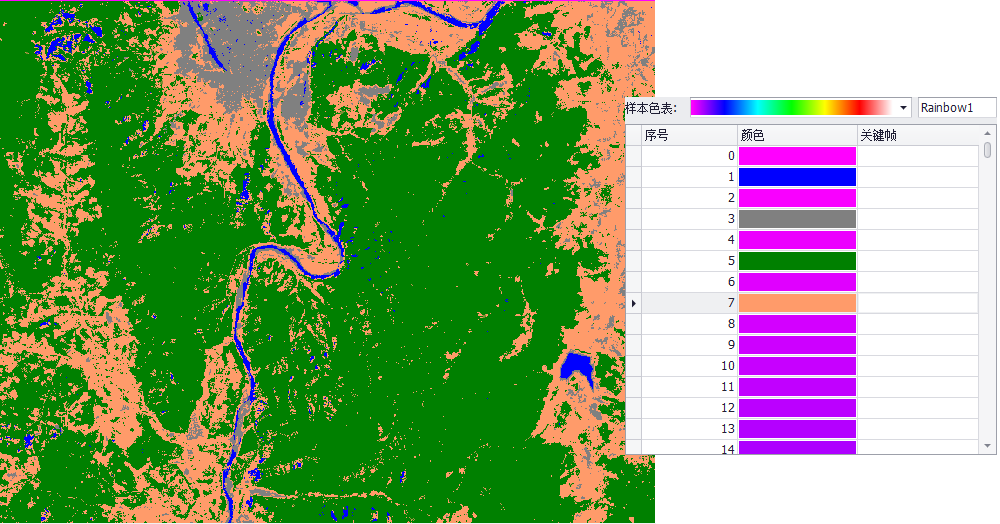Click the index cell showing number 12

tap(688, 408)
